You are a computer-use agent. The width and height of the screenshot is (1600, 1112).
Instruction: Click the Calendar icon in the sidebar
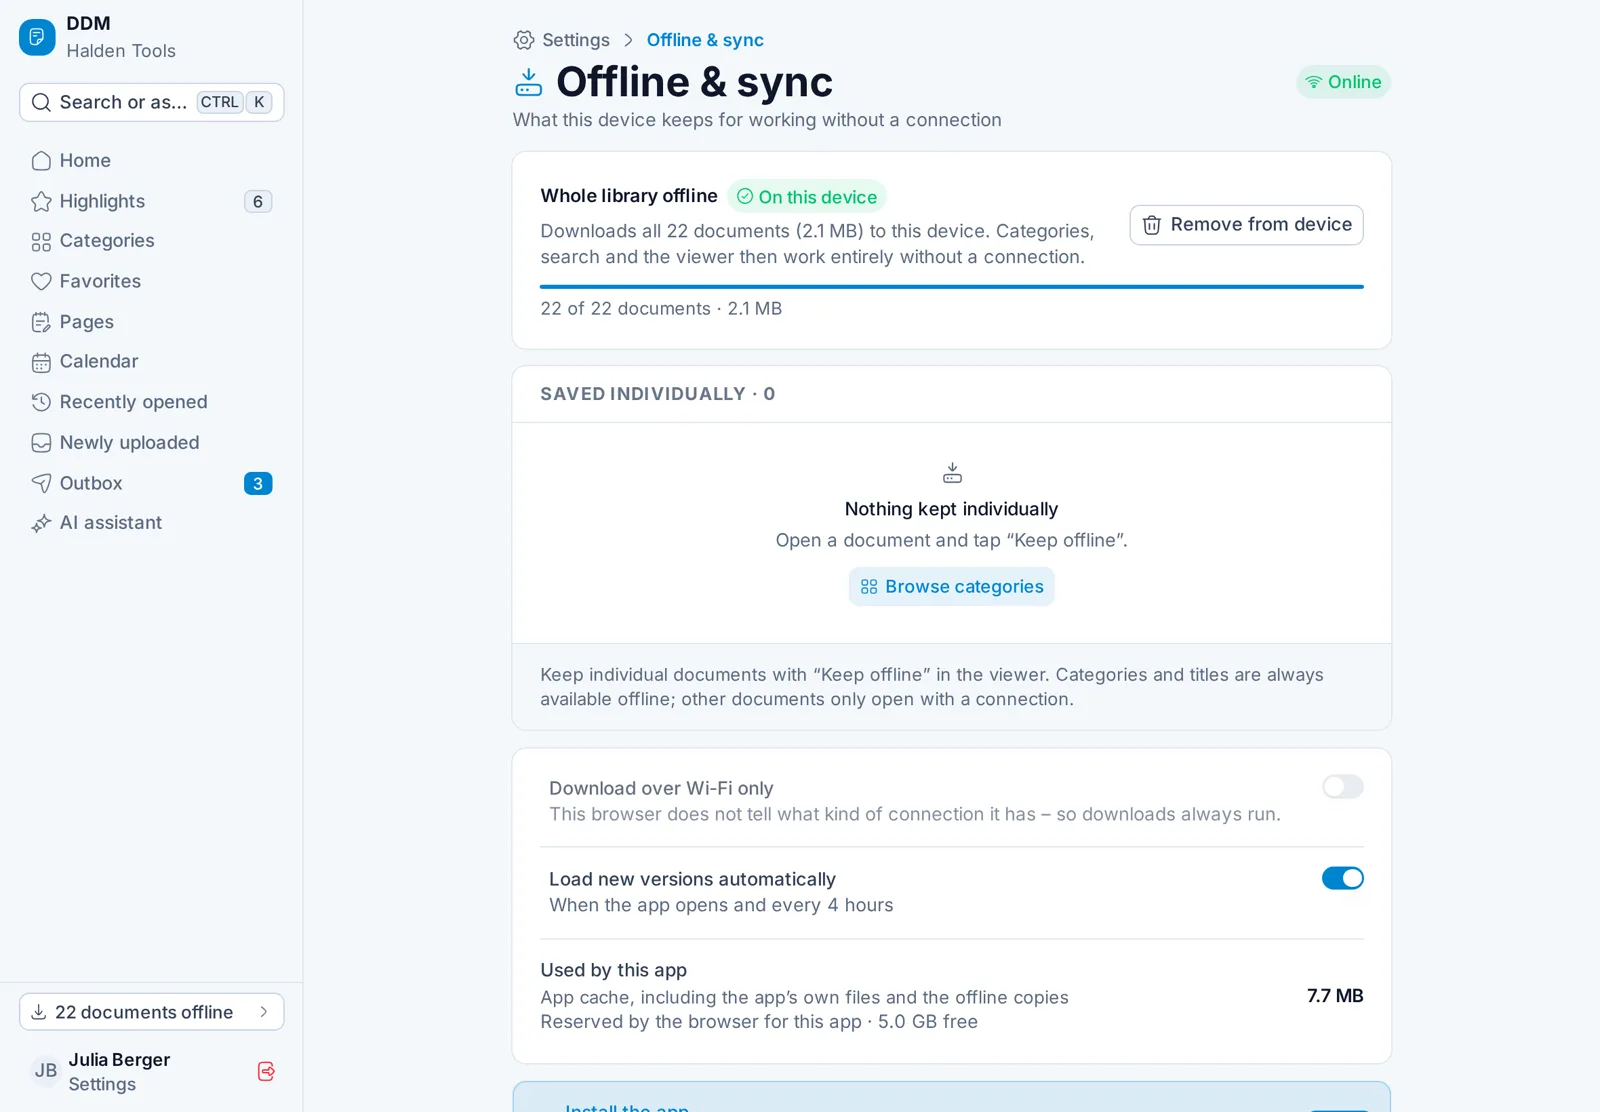click(41, 362)
